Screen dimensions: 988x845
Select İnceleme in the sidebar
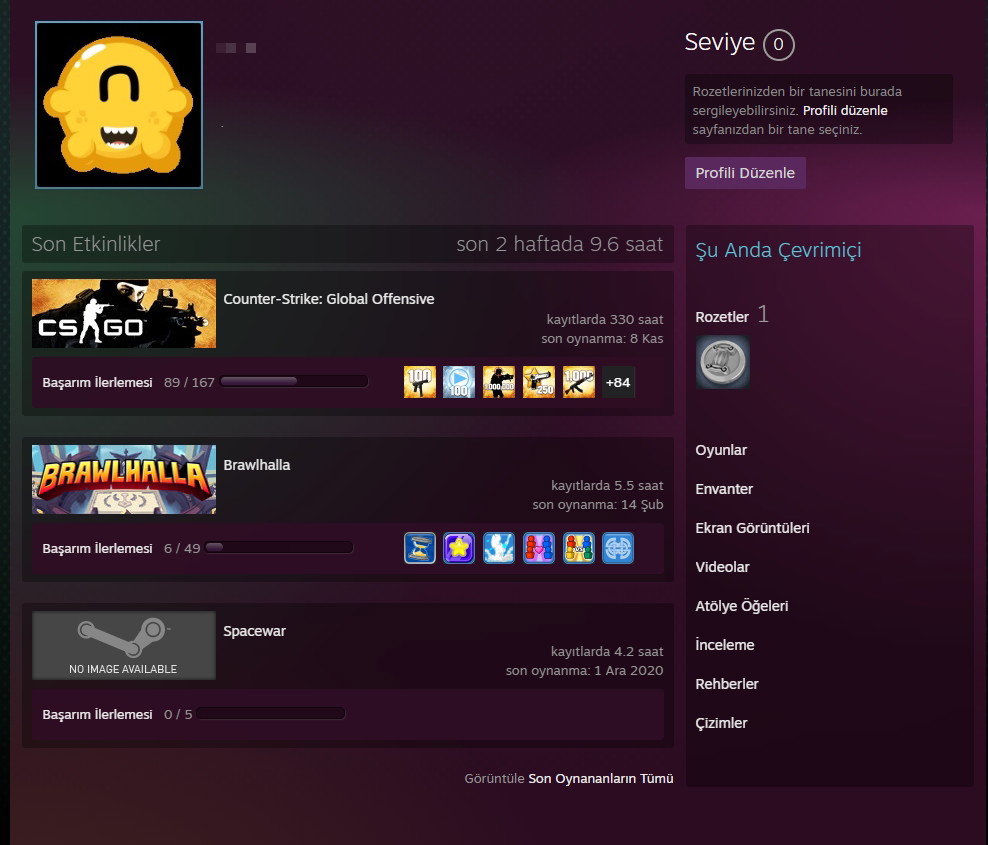[x=725, y=645]
